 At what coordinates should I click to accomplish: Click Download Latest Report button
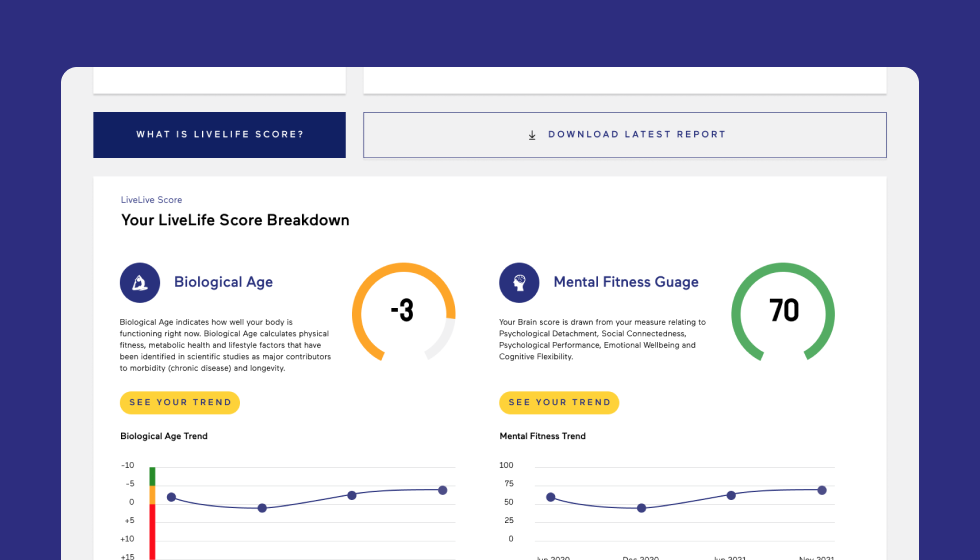point(624,135)
